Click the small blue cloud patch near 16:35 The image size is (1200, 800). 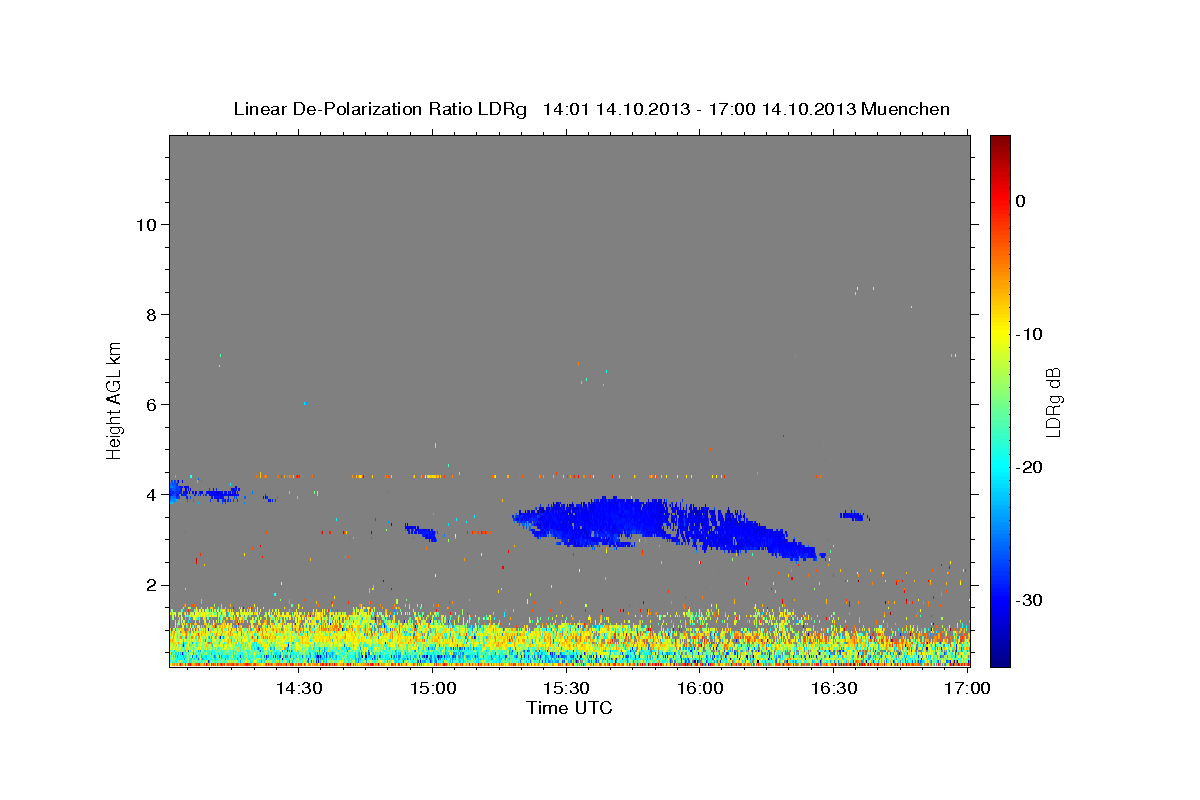click(x=853, y=516)
